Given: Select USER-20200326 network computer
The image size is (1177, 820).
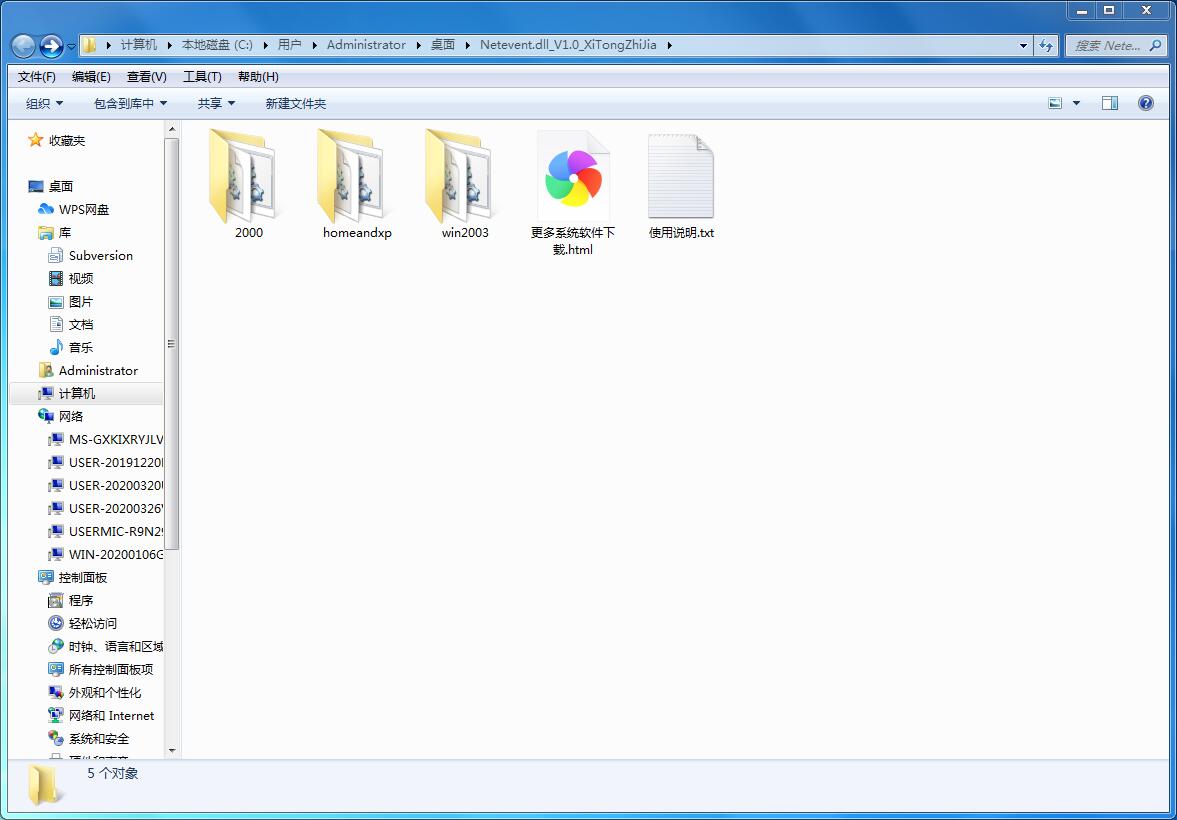Looking at the screenshot, I should pos(116,508).
